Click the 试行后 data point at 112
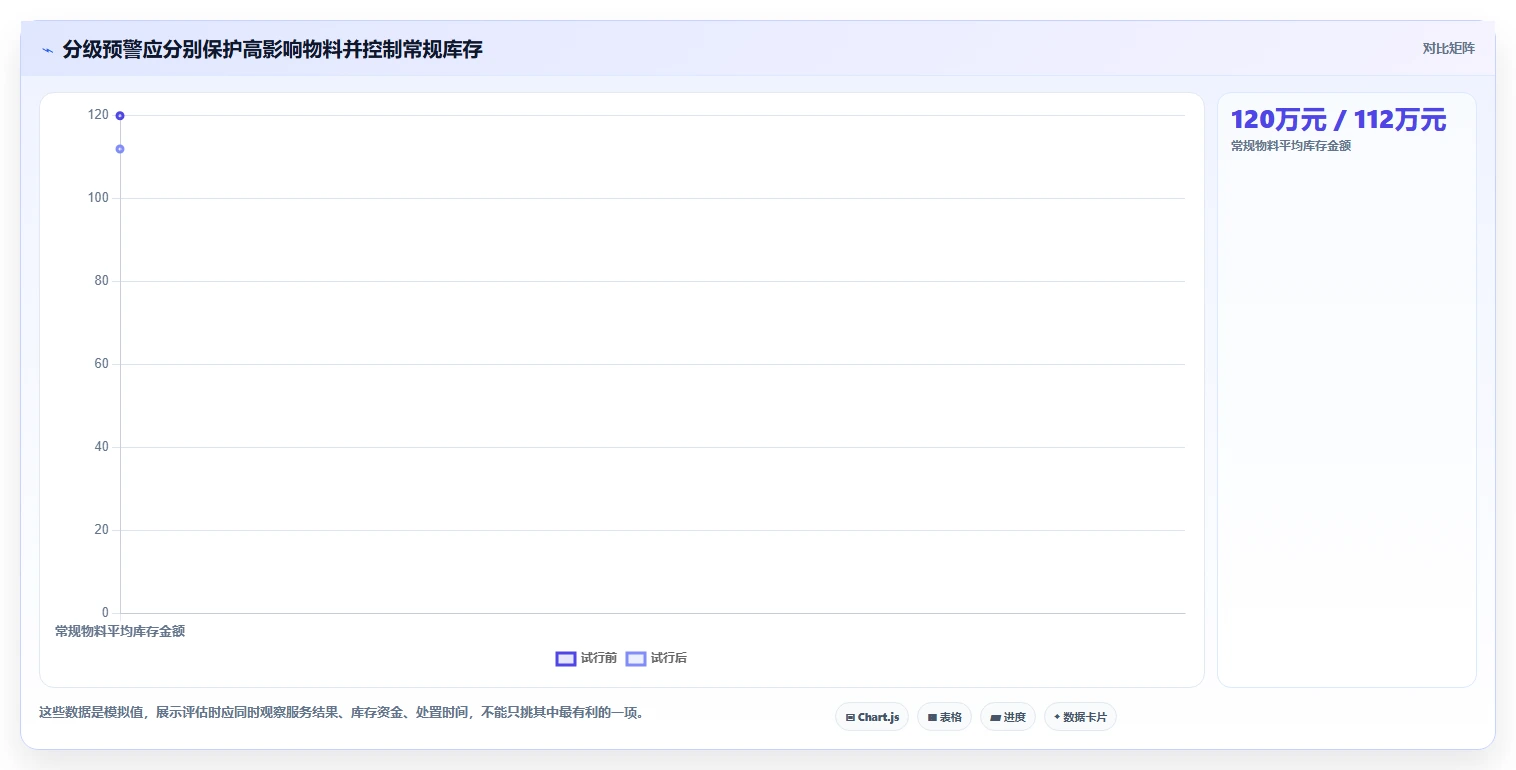Screen dimensions: 1516x770 [x=120, y=149]
